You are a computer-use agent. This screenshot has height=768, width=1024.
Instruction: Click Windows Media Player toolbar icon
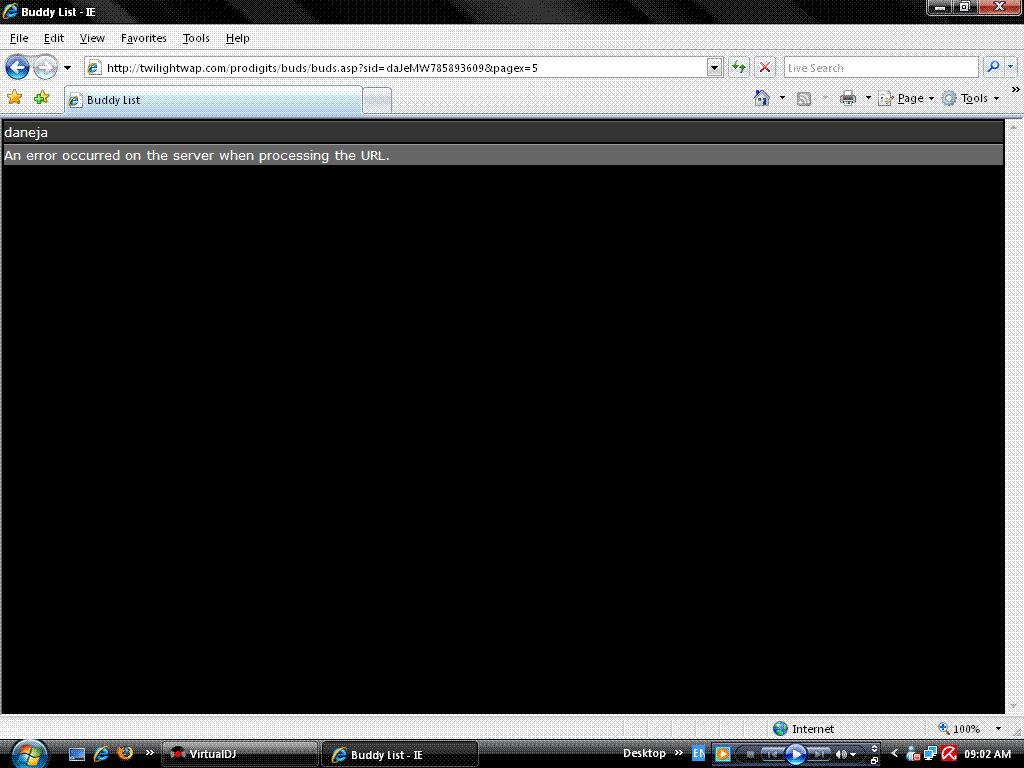(x=722, y=754)
